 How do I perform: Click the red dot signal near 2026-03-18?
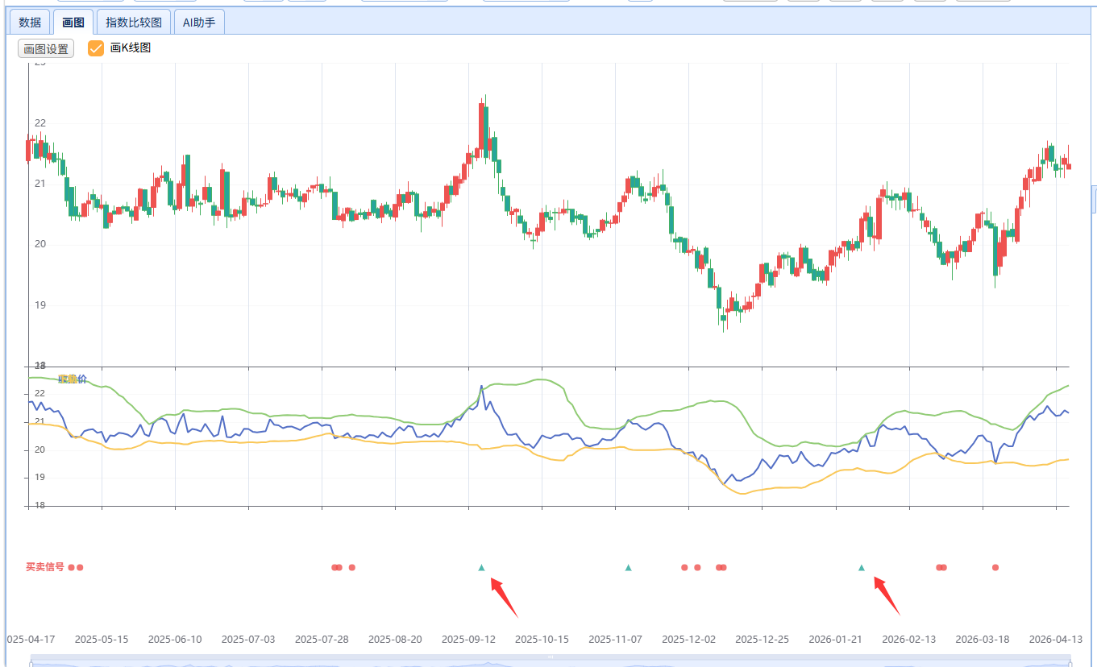click(995, 567)
